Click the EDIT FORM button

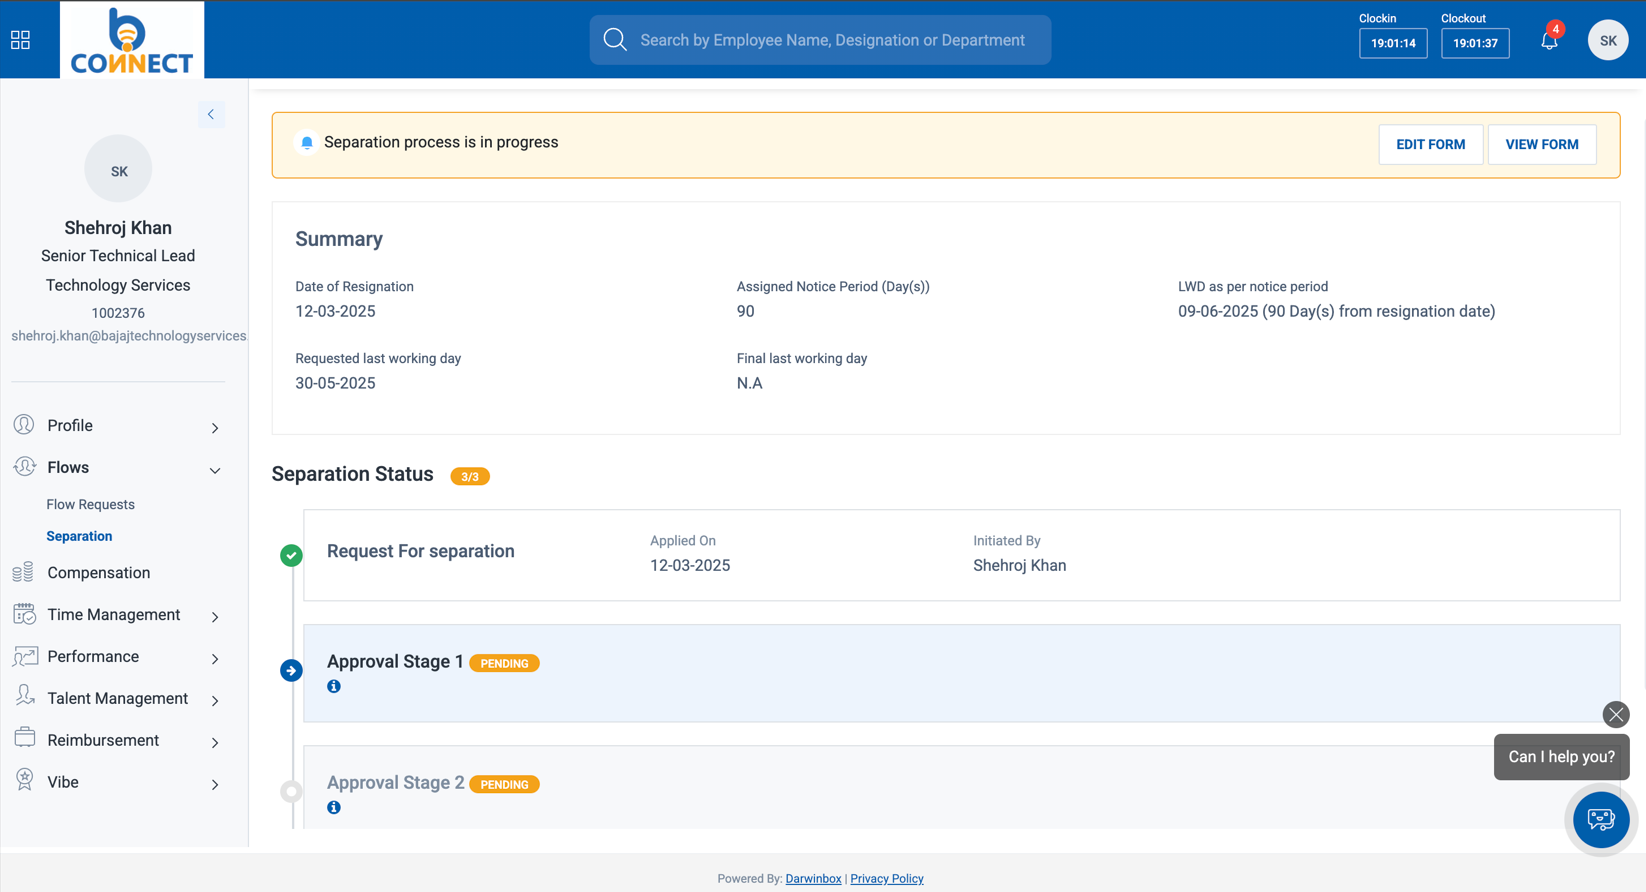click(1430, 145)
